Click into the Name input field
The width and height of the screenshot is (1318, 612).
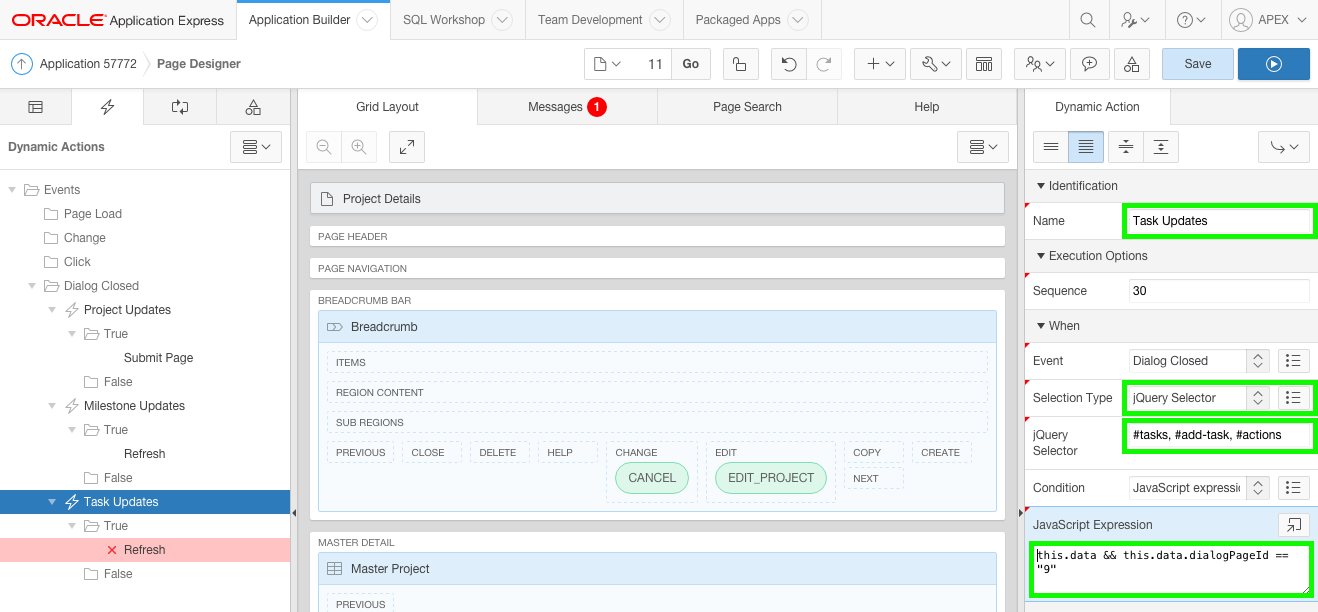[1218, 221]
